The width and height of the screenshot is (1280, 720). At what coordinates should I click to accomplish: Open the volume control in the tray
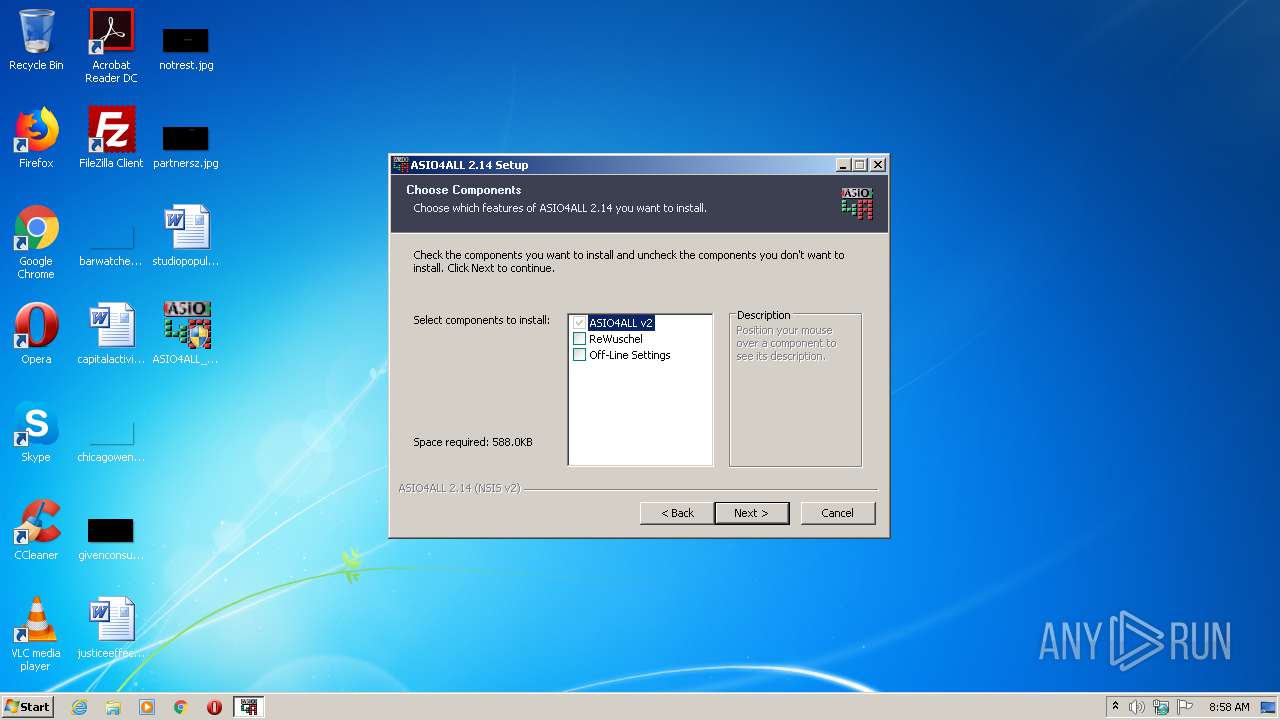pyautogui.click(x=1137, y=707)
